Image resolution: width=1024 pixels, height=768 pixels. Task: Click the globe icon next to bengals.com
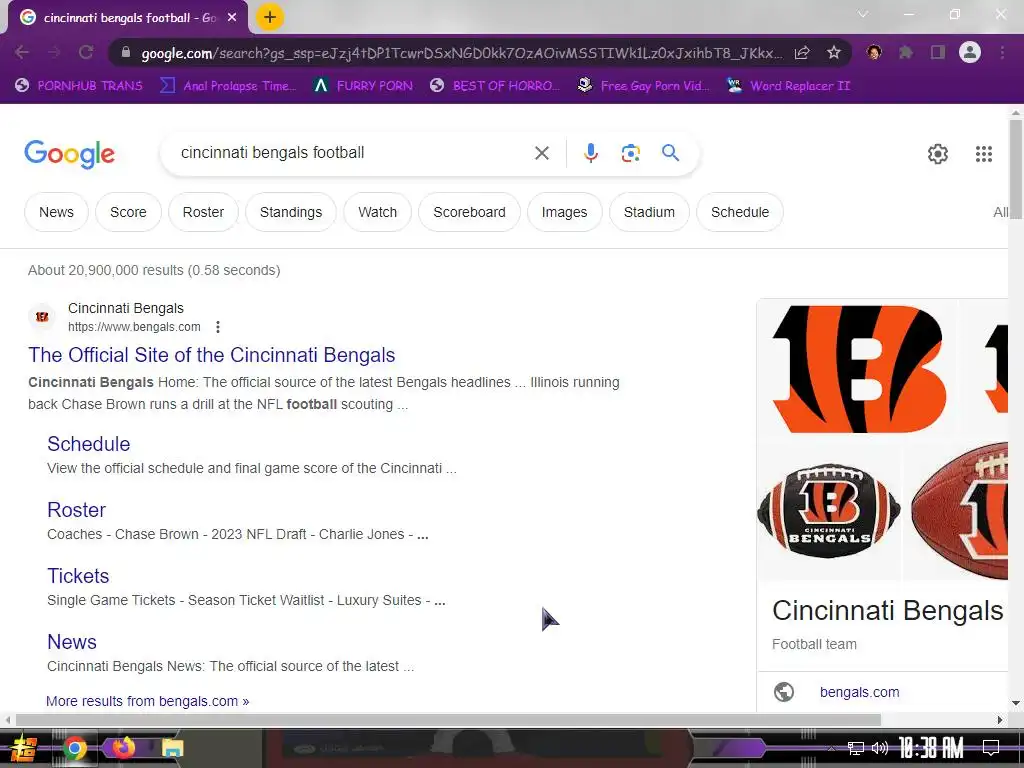pyautogui.click(x=784, y=692)
